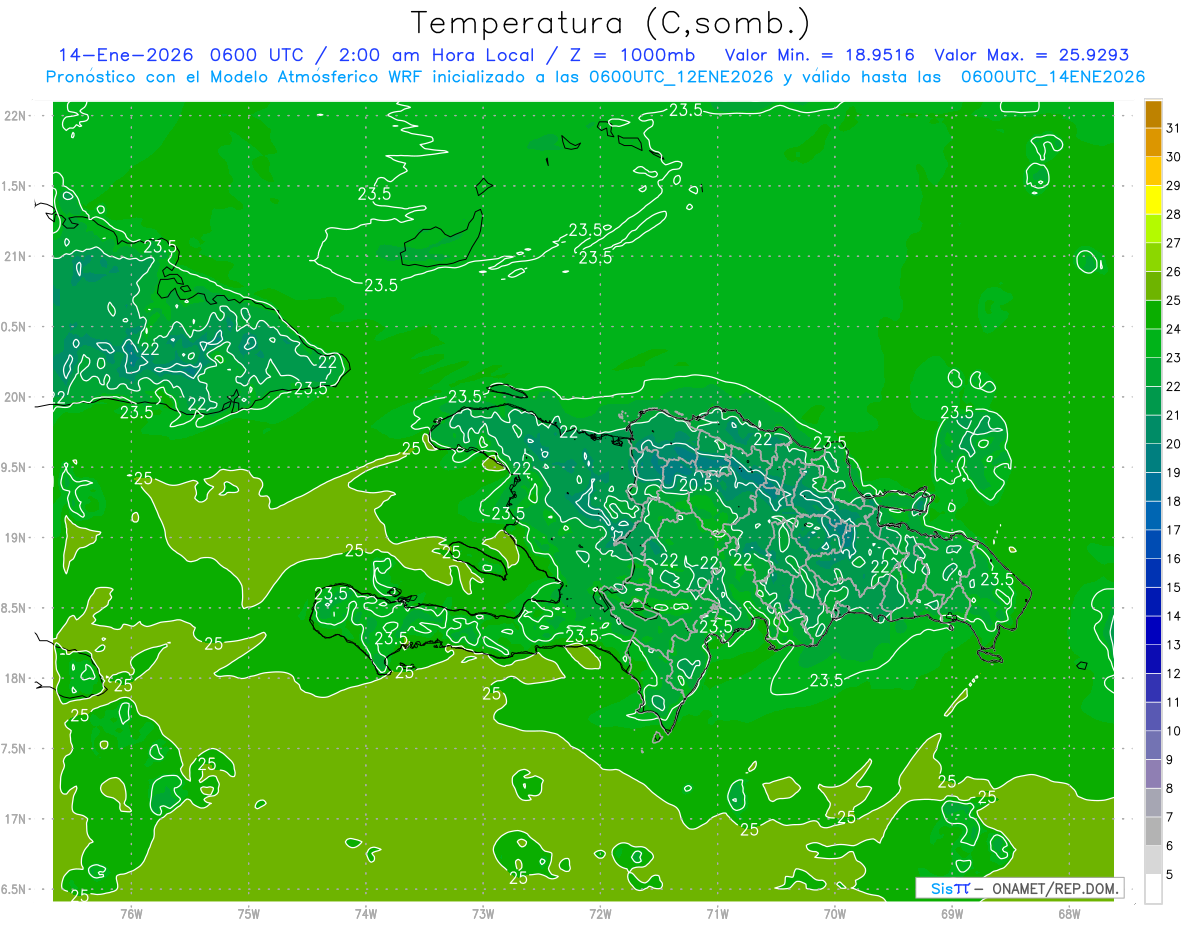Image resolution: width=1200 pixels, height=927 pixels.
Task: Click the legend scale number "30"
Action: tap(1174, 157)
